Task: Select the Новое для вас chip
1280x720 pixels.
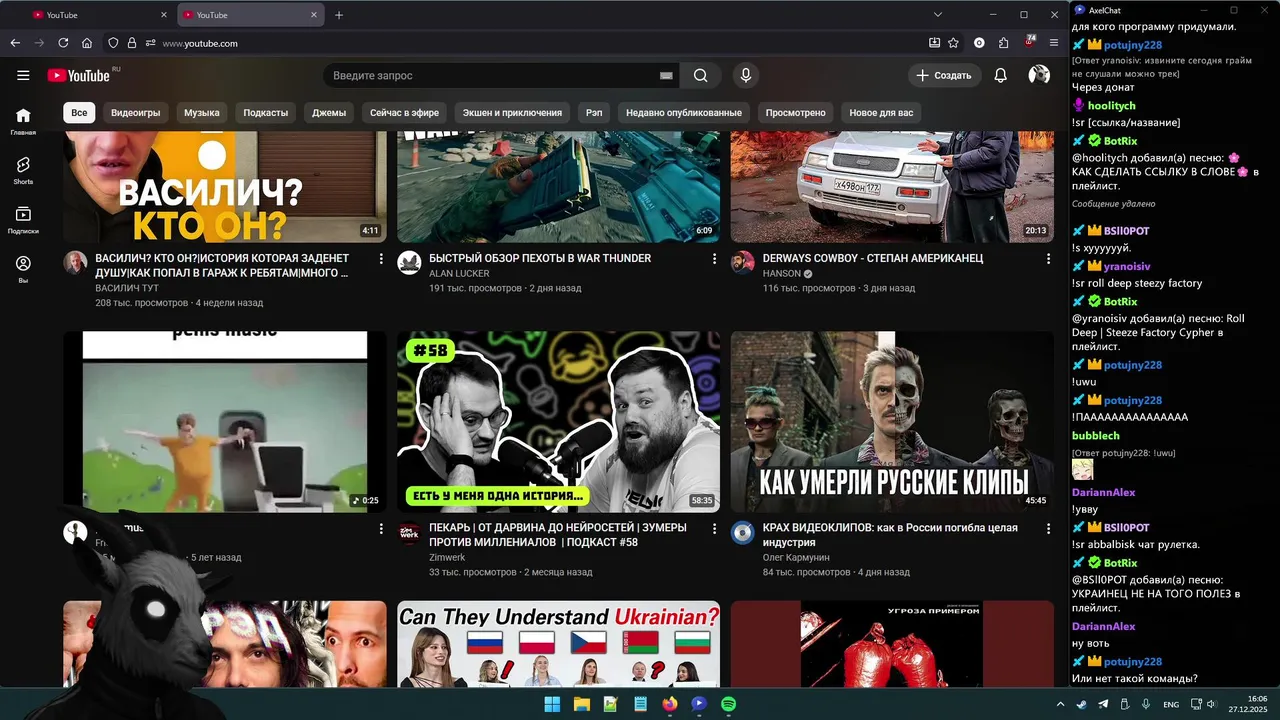Action: [x=881, y=113]
